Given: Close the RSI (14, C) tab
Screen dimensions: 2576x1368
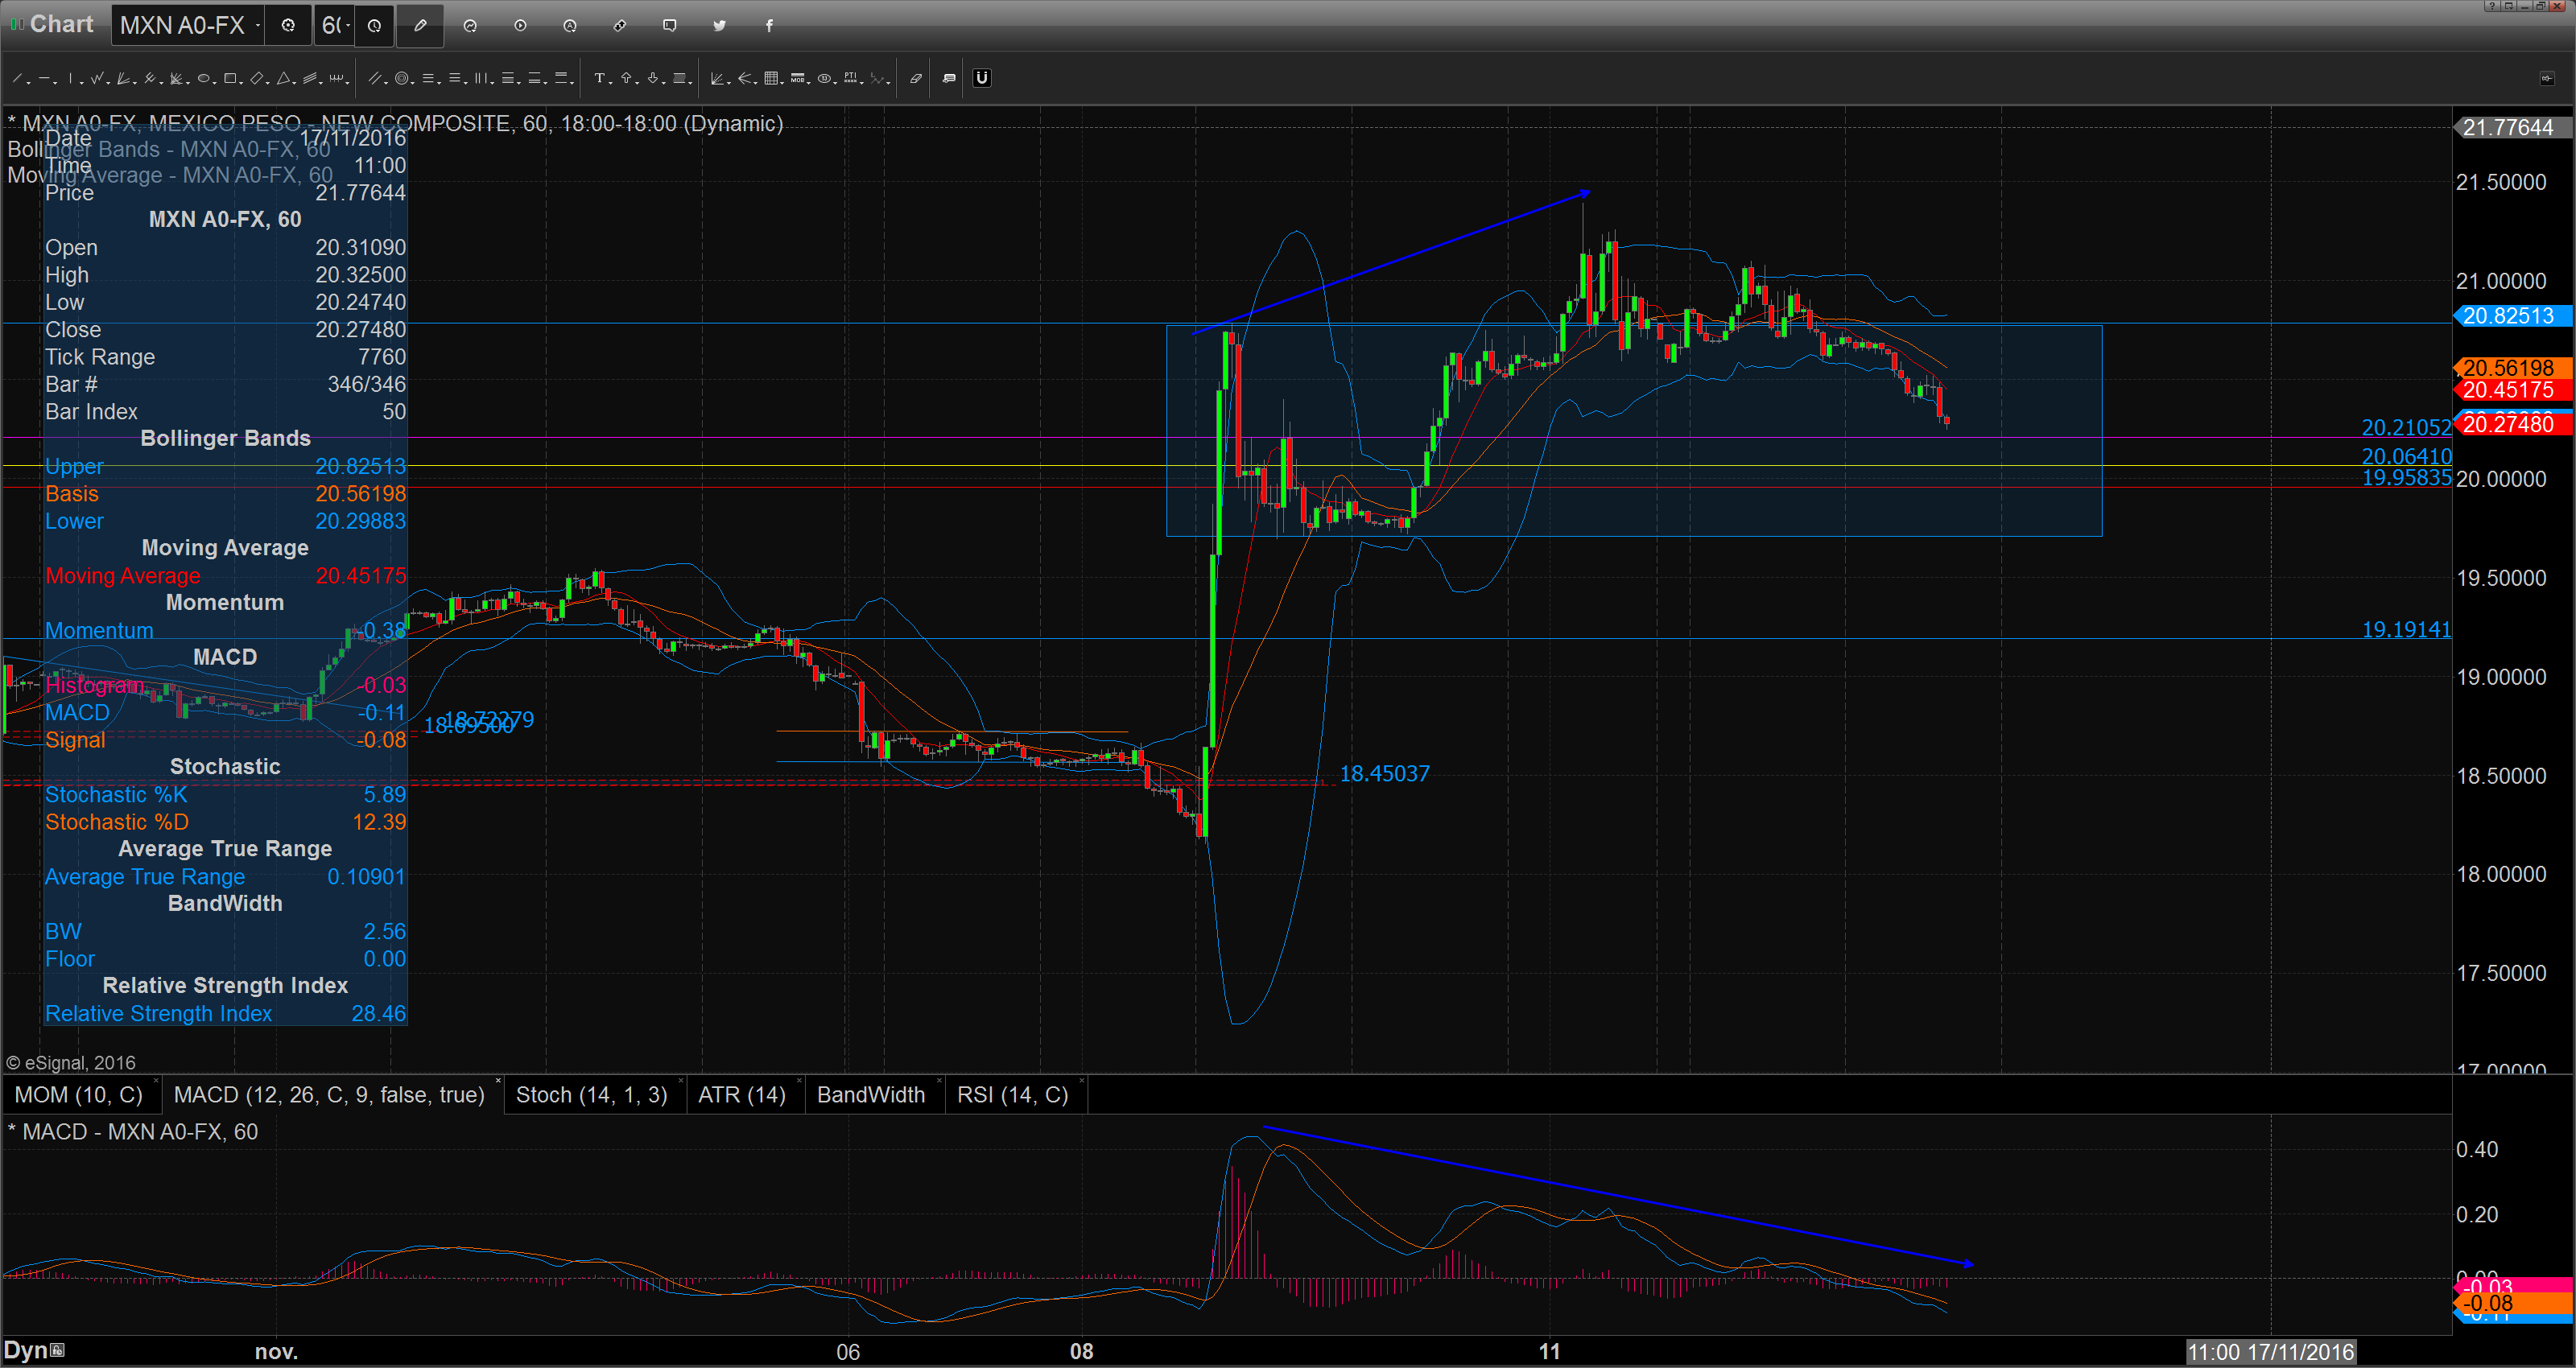Looking at the screenshot, I should (x=1082, y=1081).
